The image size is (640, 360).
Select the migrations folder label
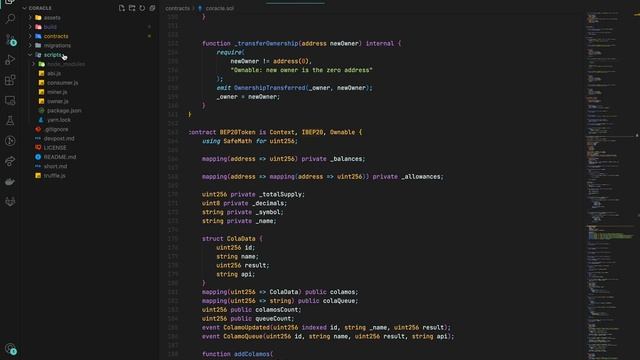57,45
